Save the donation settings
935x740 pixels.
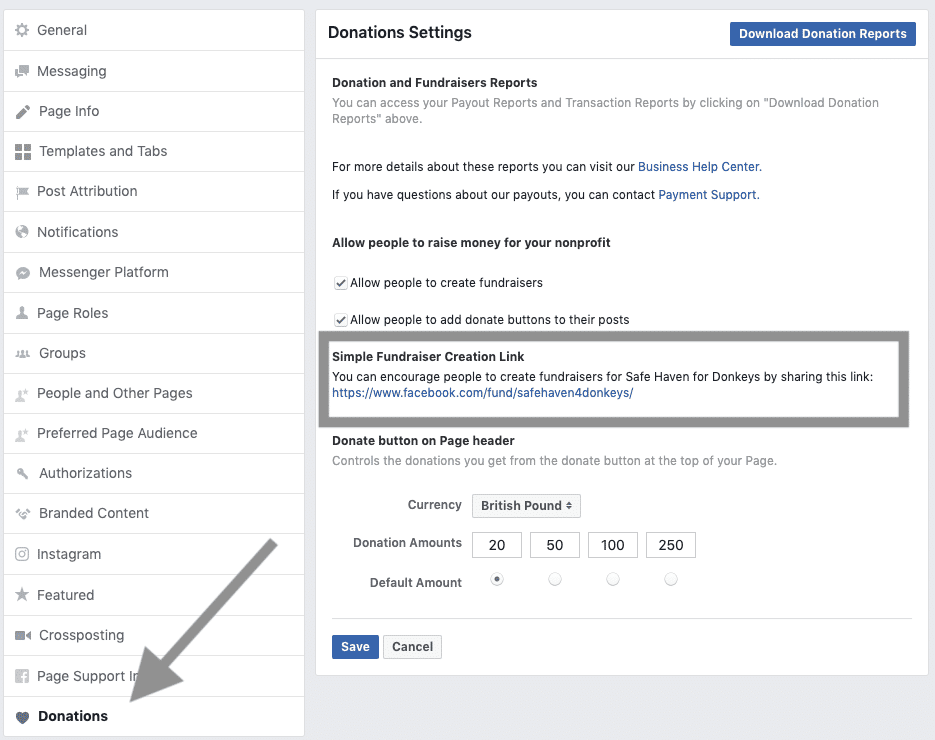(x=355, y=647)
